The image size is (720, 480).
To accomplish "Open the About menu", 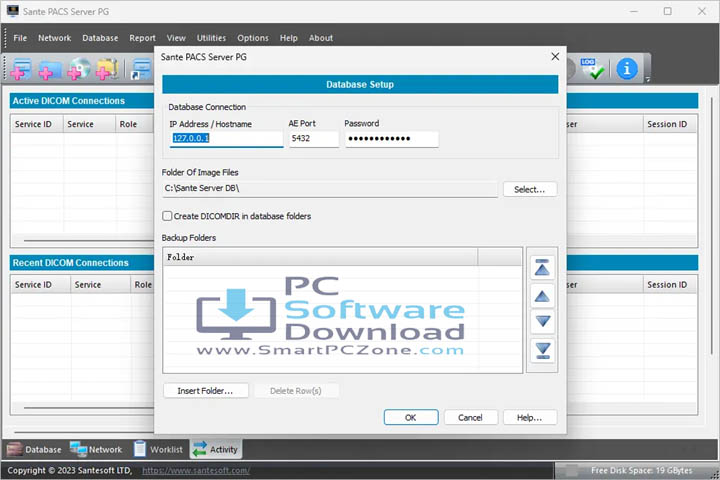I will click(x=321, y=38).
